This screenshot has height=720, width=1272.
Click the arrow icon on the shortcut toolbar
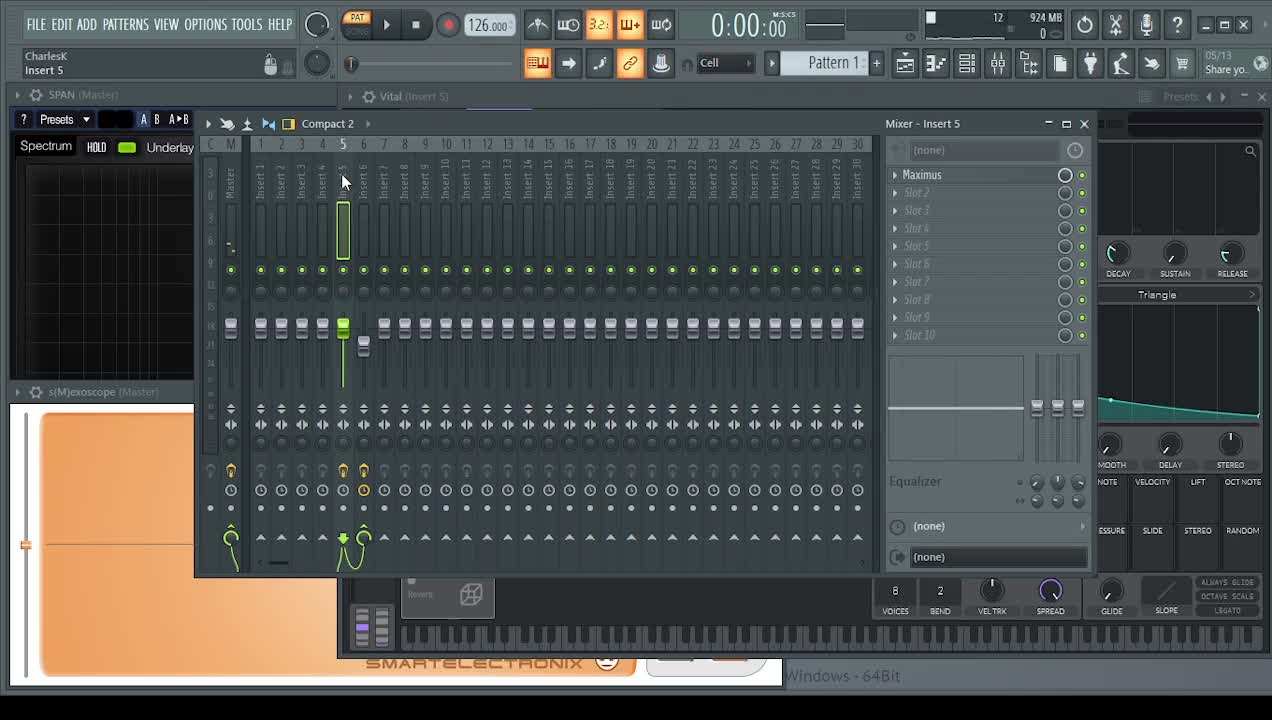[568, 64]
